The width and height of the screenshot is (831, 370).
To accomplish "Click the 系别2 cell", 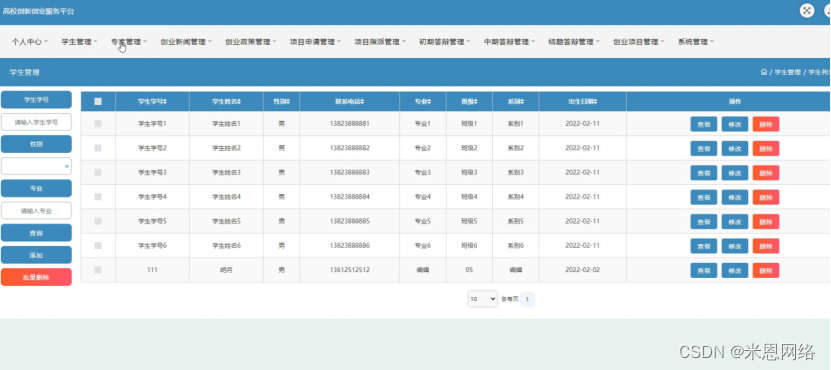I will [x=516, y=148].
